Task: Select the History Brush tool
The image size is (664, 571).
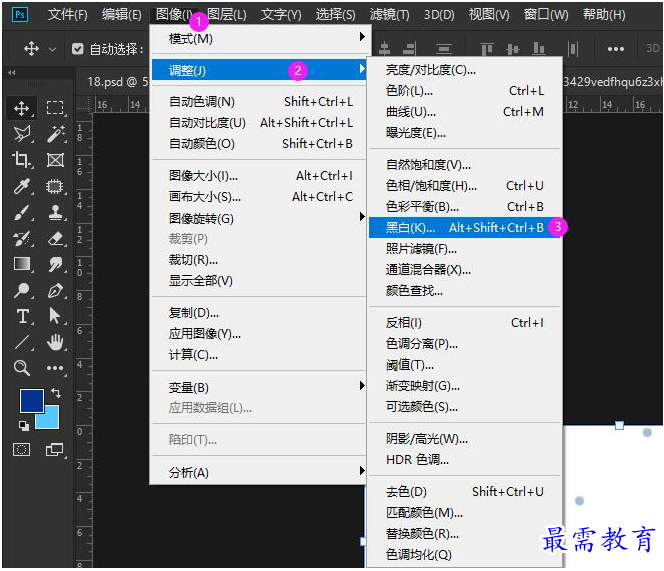Action: [22, 238]
